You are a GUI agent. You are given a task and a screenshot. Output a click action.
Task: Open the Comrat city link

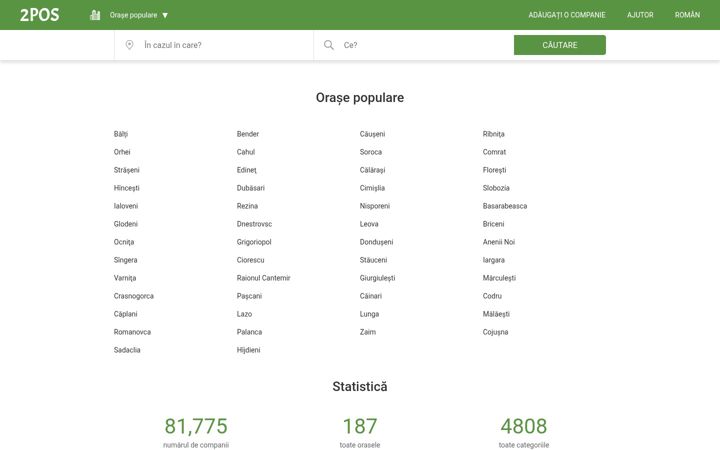click(x=494, y=152)
